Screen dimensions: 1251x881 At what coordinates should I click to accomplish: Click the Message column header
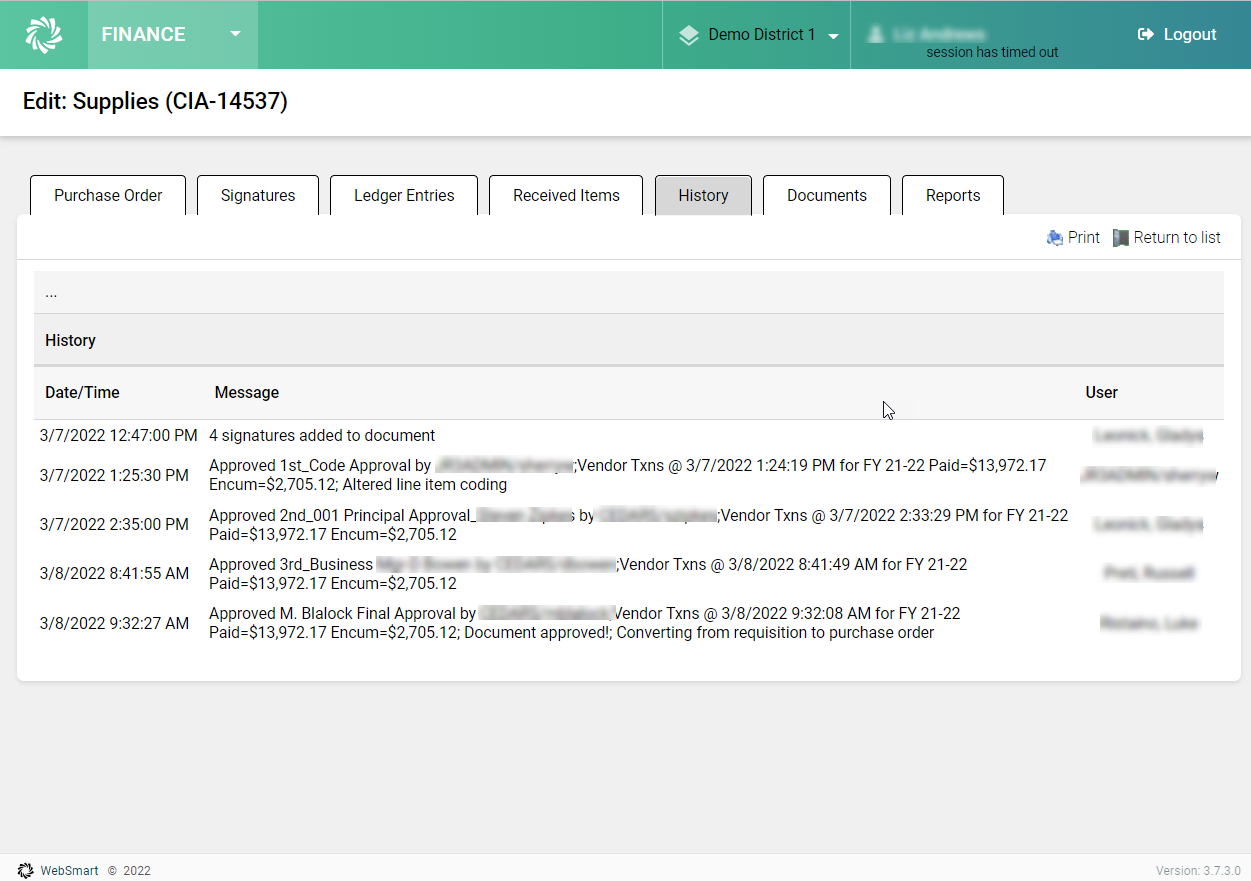[247, 392]
